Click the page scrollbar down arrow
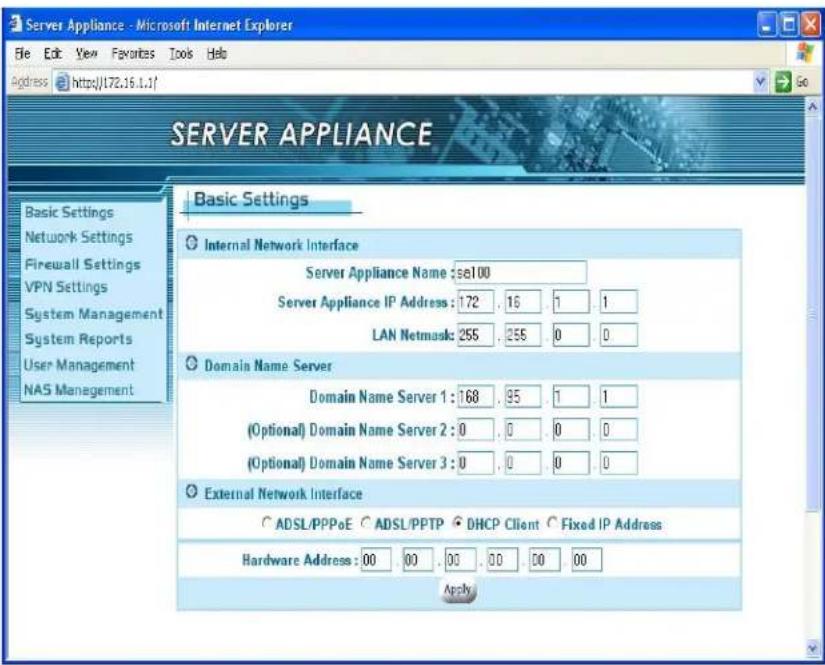825x665 pixels. (x=813, y=648)
